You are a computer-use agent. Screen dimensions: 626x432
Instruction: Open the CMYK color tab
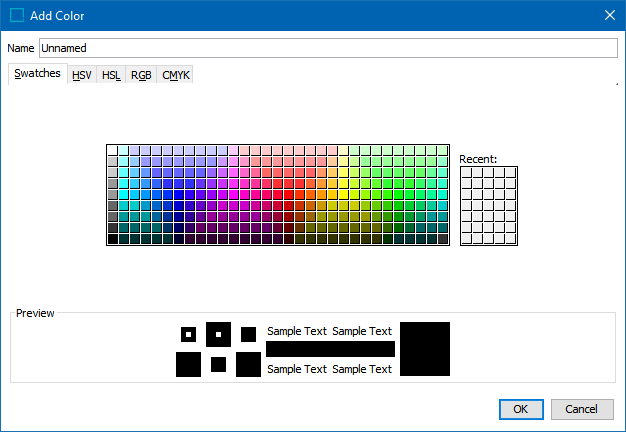coord(176,75)
